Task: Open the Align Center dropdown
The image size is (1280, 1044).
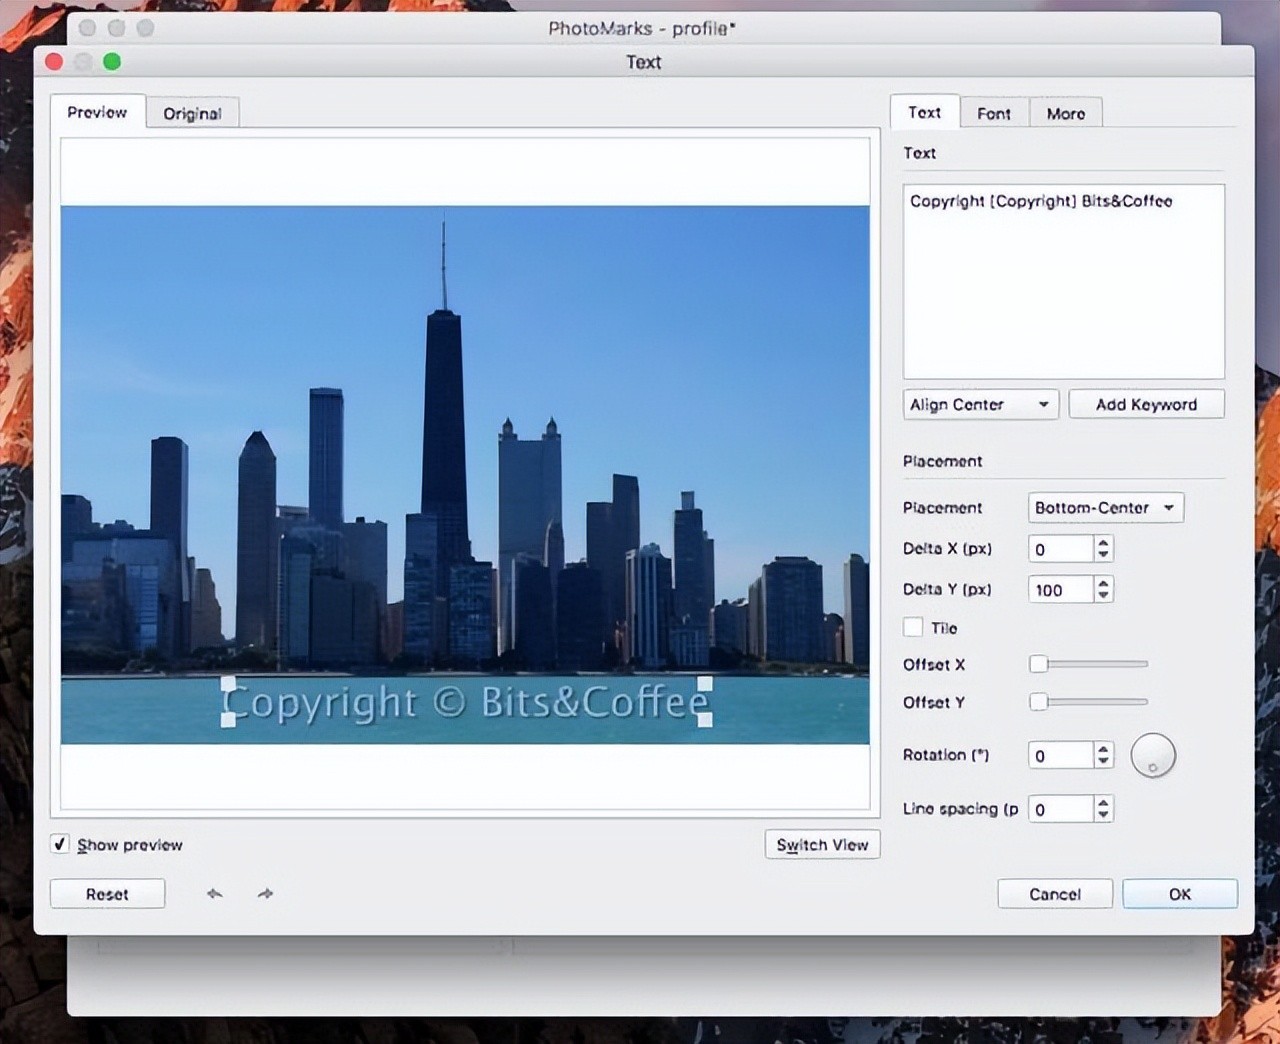Action: tap(979, 404)
